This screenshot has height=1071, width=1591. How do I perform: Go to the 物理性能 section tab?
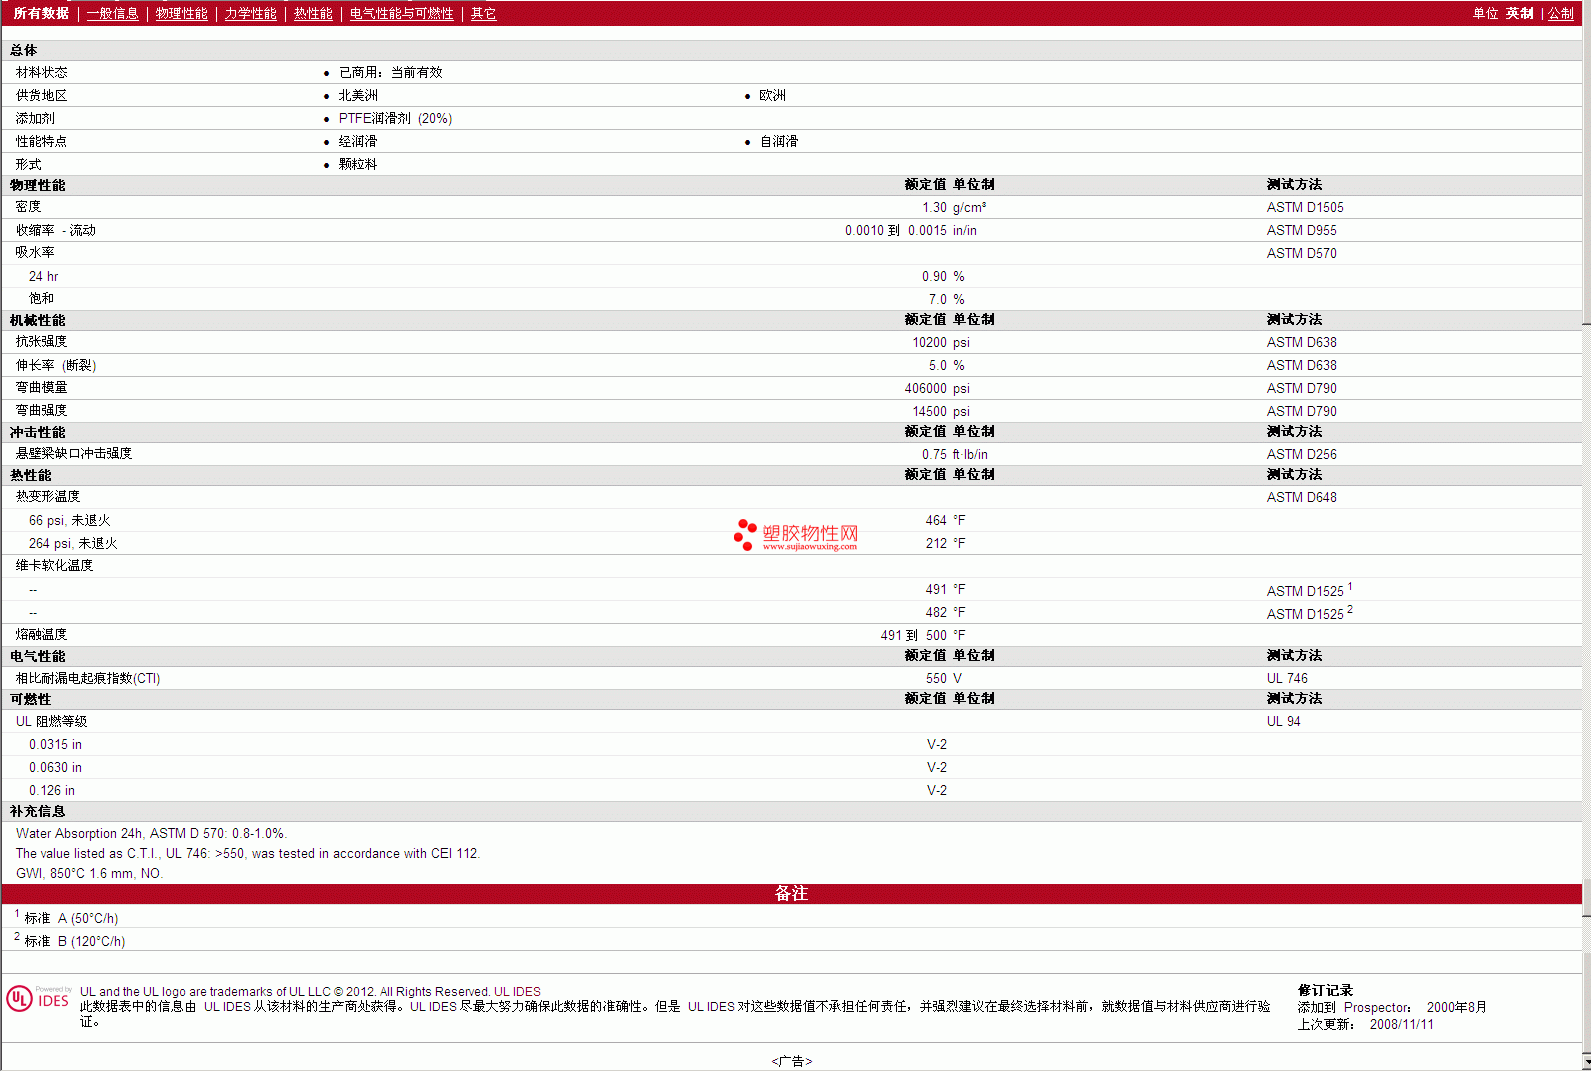(181, 13)
